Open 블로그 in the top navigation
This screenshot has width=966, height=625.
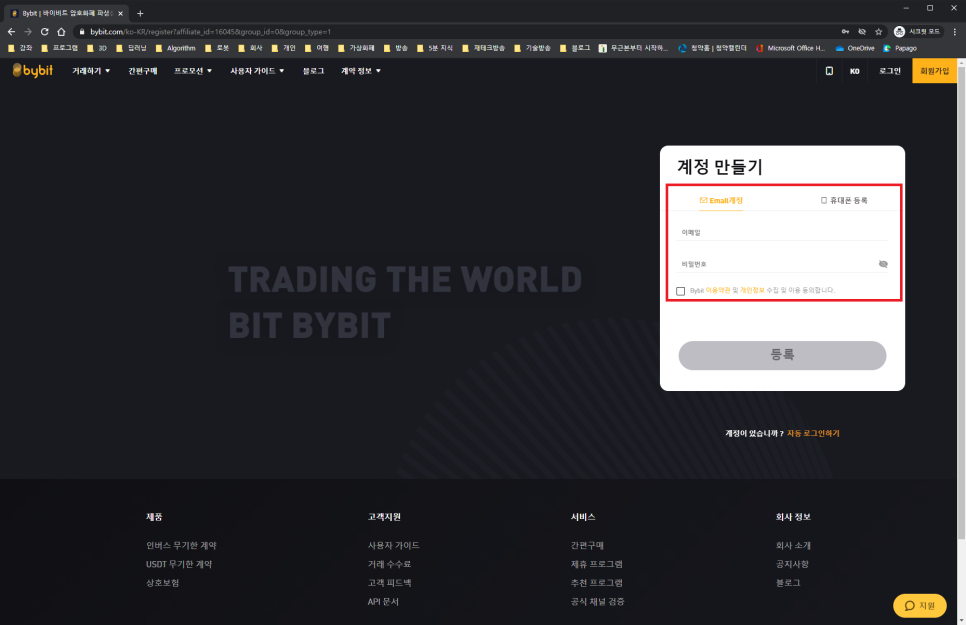click(x=313, y=71)
